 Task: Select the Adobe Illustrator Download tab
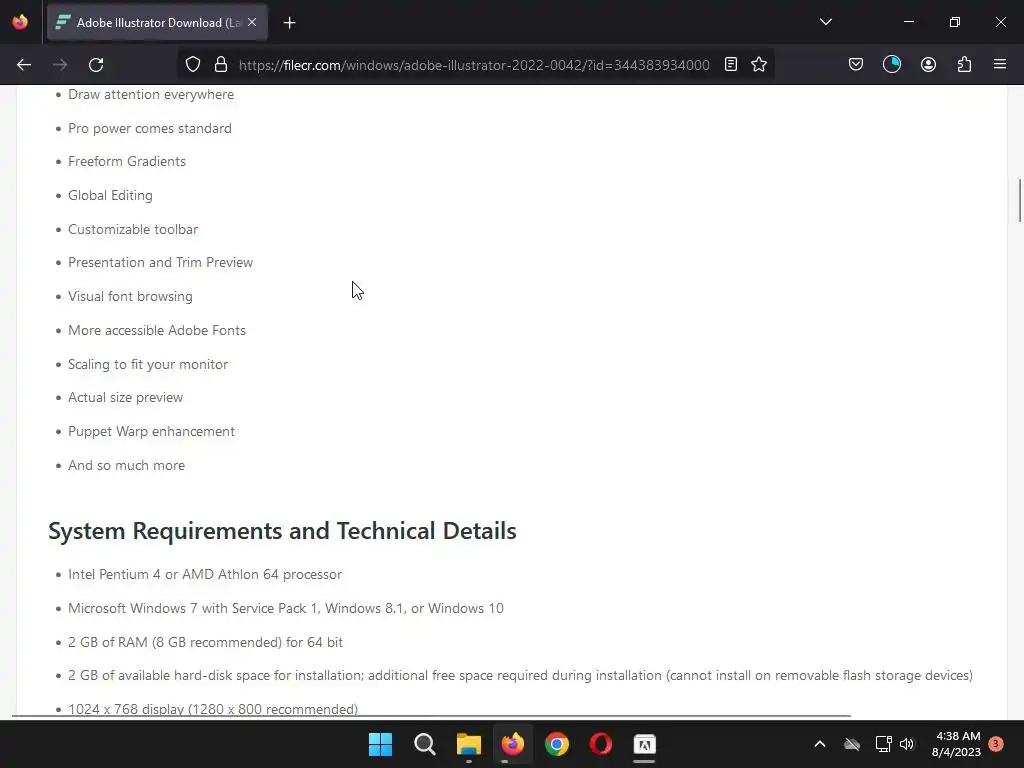click(157, 23)
